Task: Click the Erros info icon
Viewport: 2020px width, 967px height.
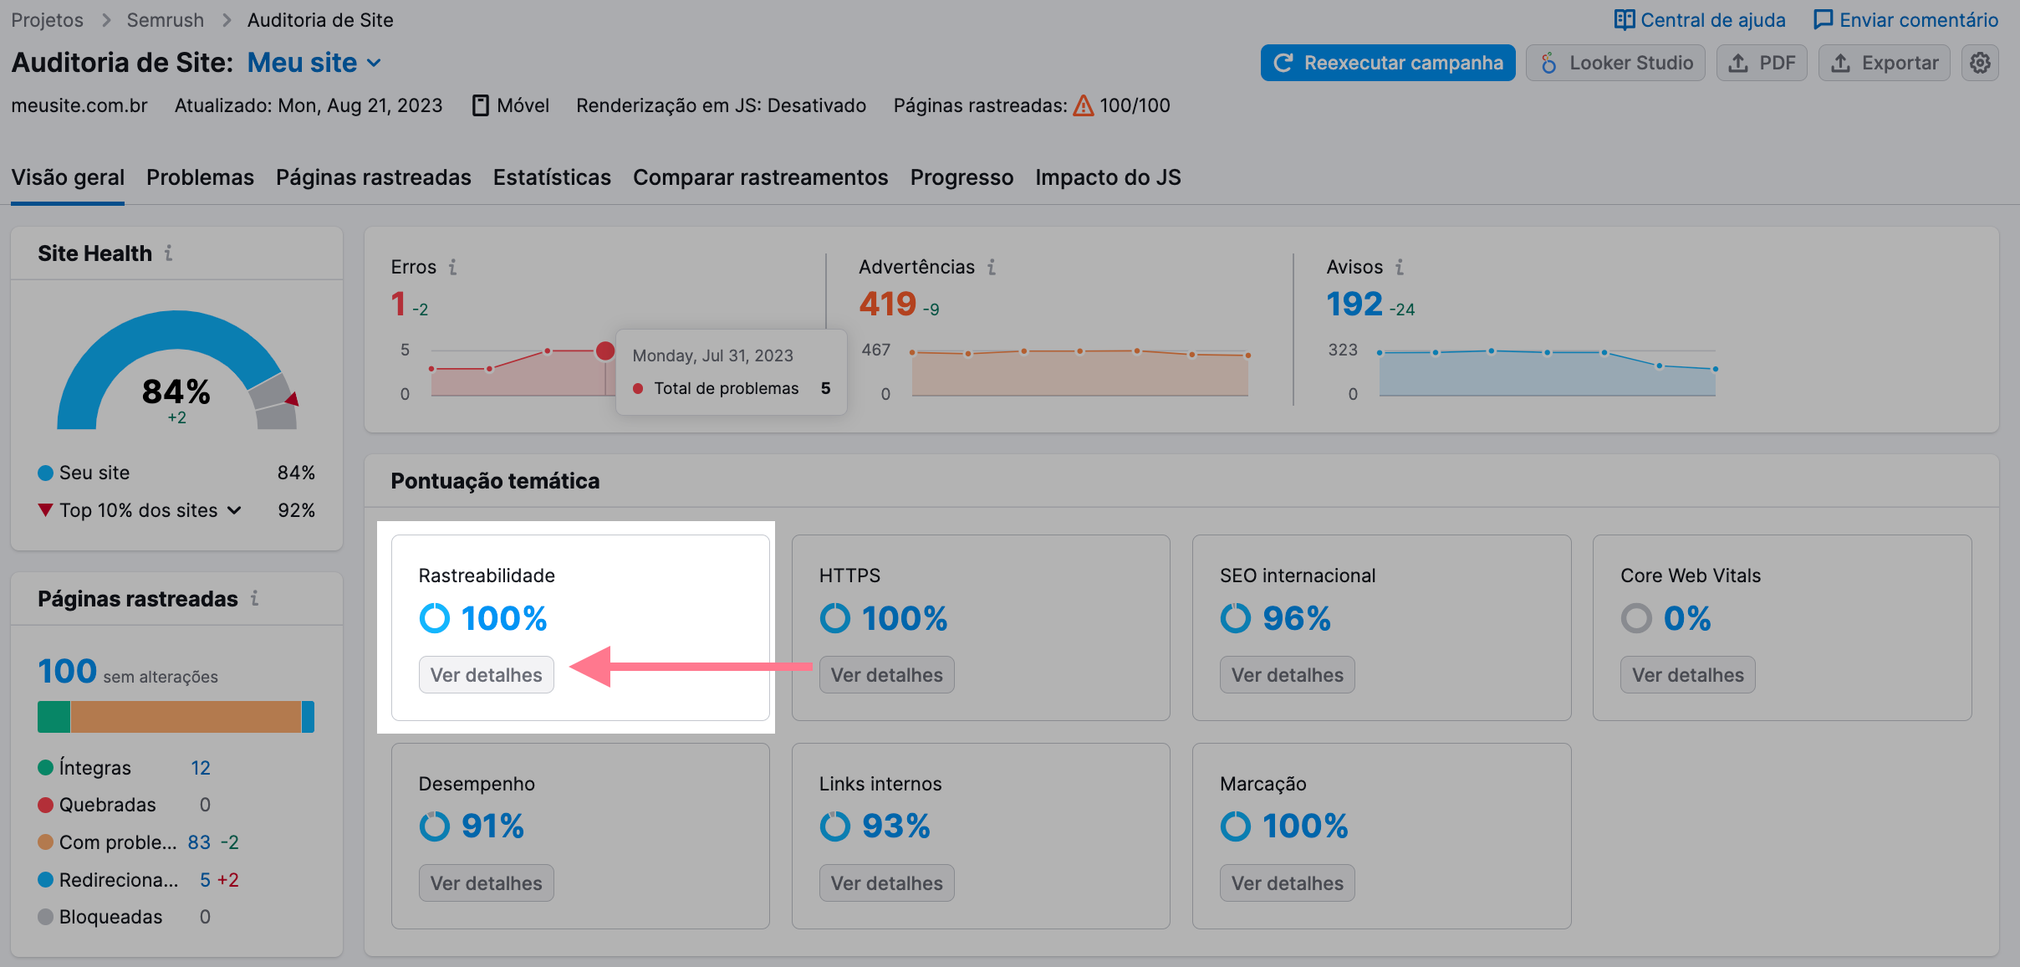Action: coord(453,267)
